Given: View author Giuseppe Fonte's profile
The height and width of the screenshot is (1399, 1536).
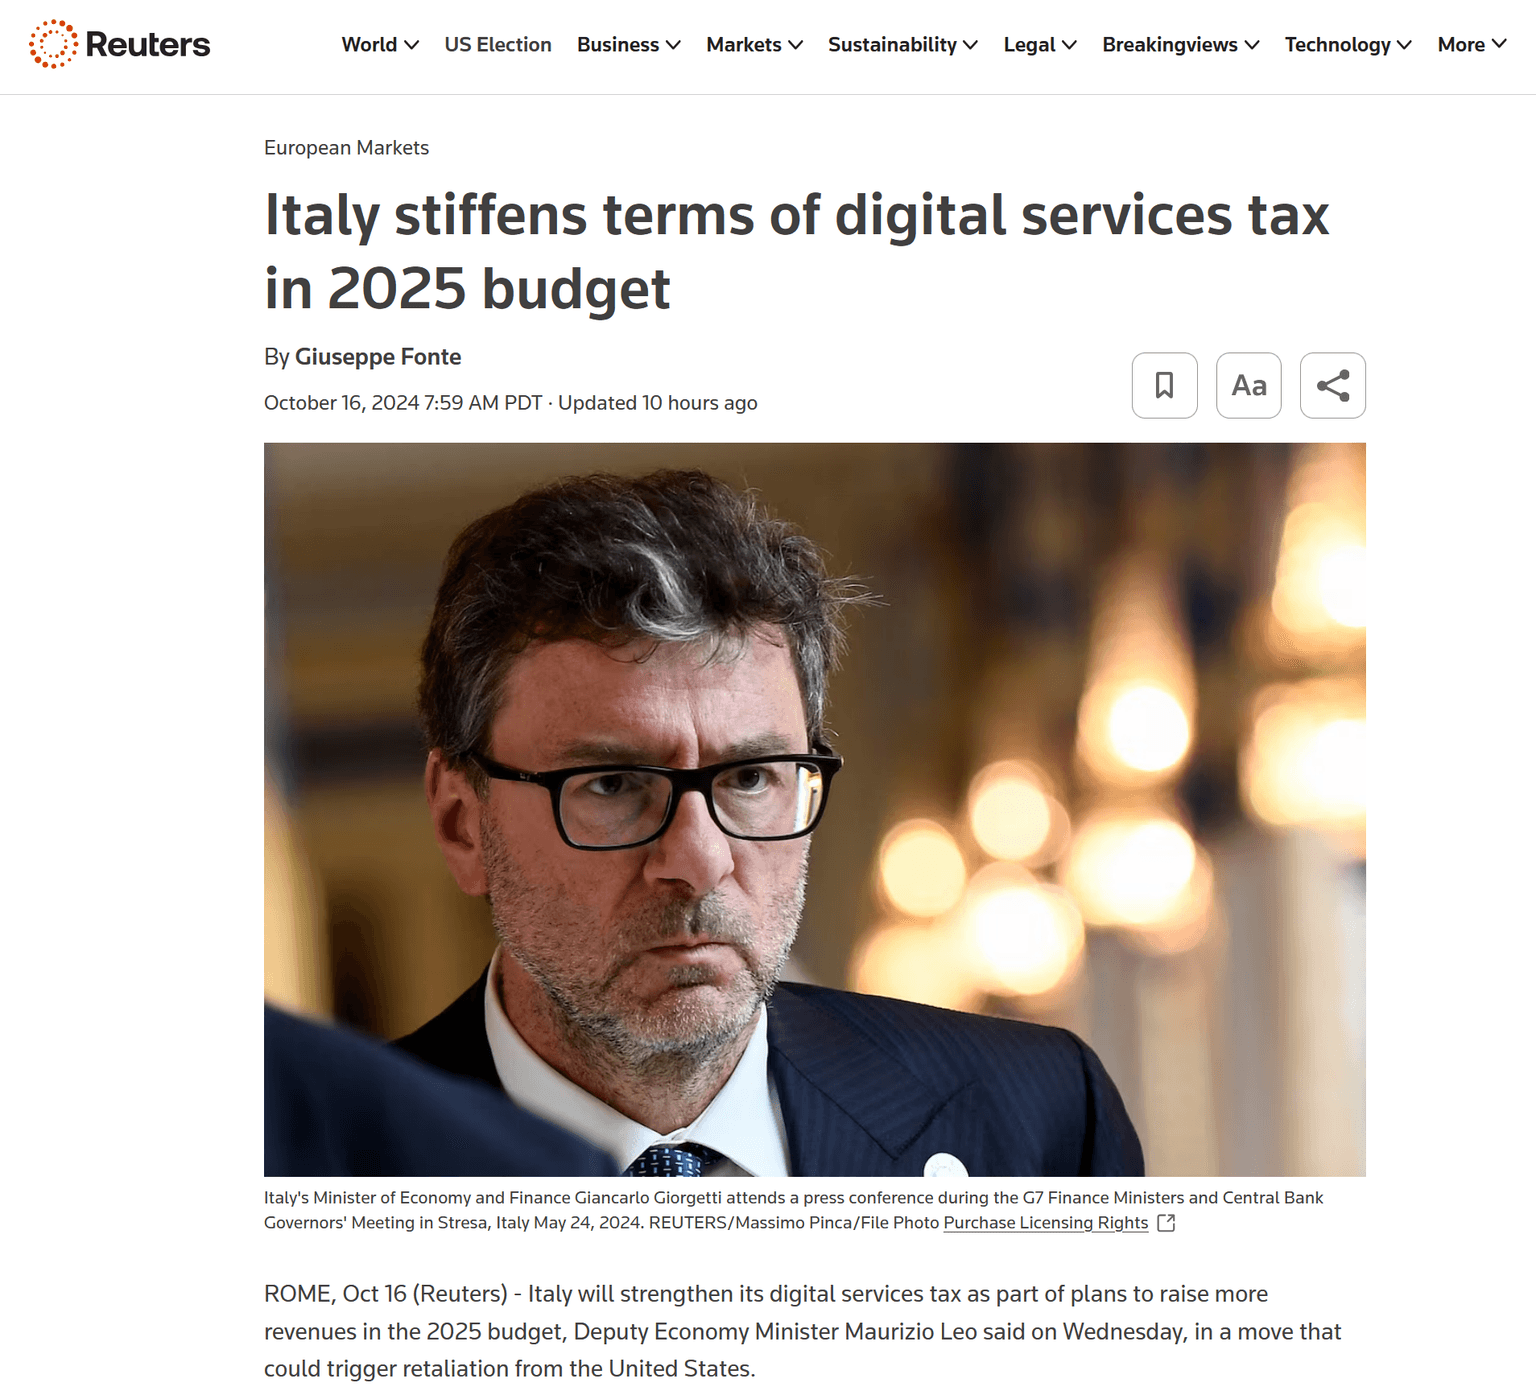Looking at the screenshot, I should (377, 357).
